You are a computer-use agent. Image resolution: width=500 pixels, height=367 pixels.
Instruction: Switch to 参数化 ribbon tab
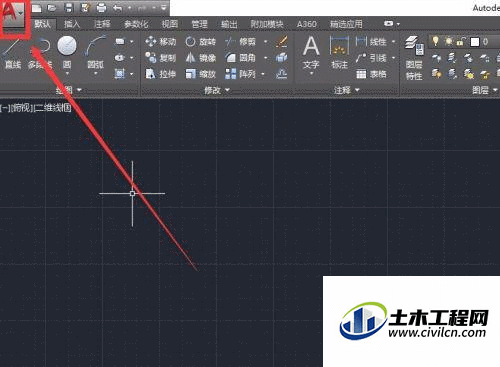(x=136, y=24)
